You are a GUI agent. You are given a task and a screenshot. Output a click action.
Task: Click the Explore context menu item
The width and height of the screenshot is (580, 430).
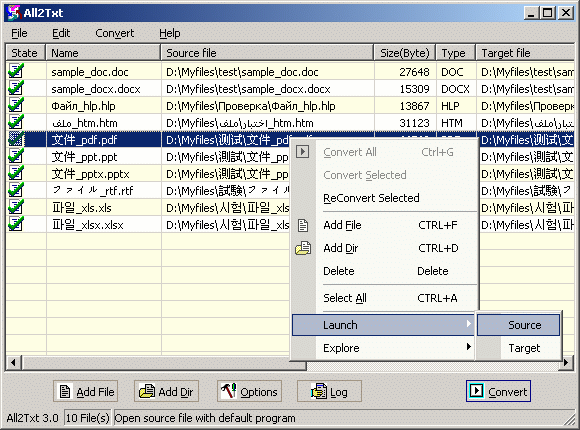pyautogui.click(x=383, y=348)
